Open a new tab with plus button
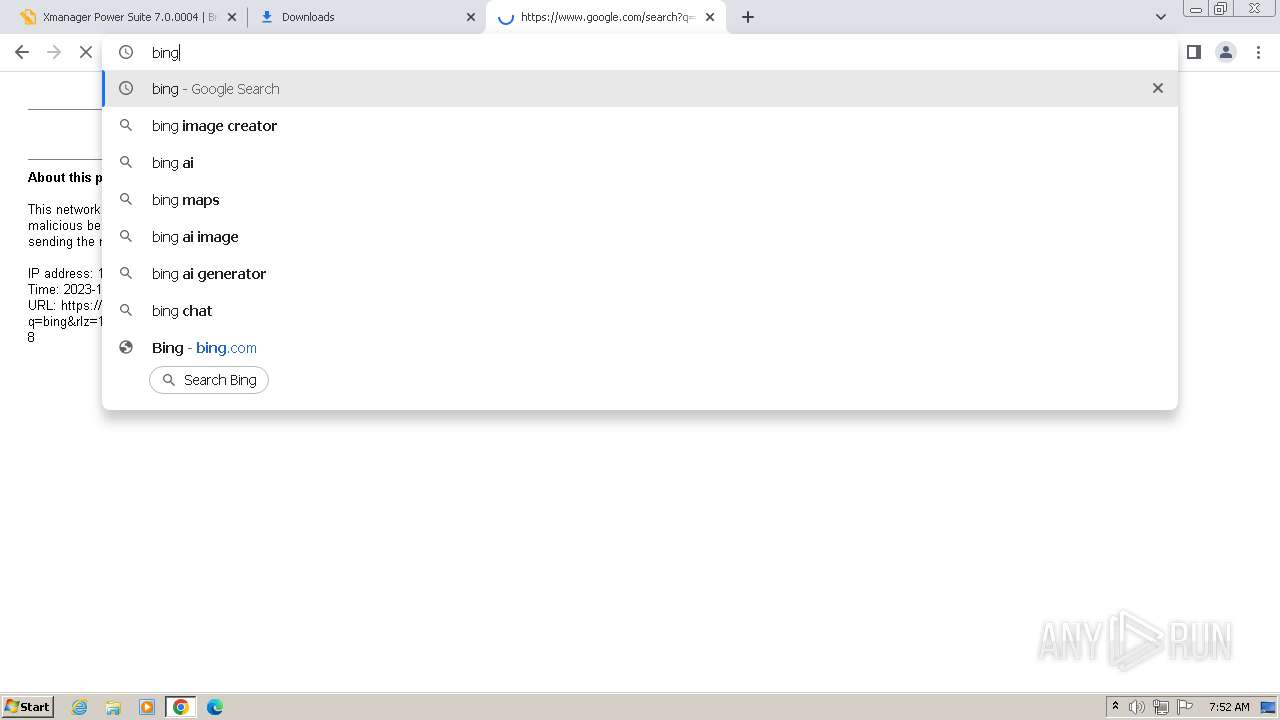This screenshot has height=720, width=1280. pos(748,17)
